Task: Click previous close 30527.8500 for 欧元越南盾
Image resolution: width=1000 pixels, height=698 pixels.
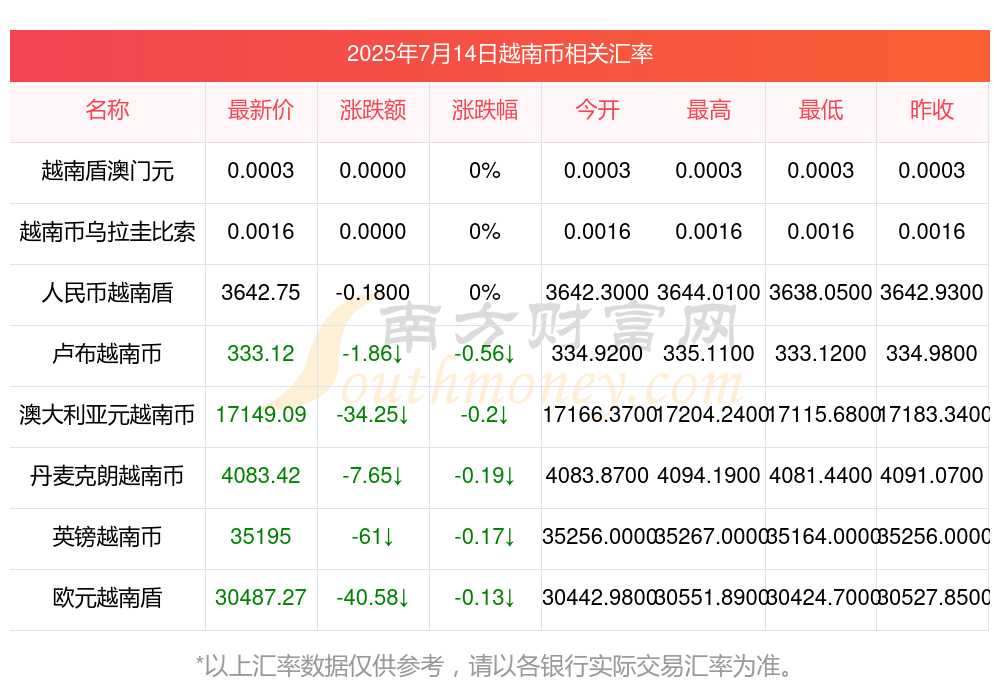Action: [934, 597]
